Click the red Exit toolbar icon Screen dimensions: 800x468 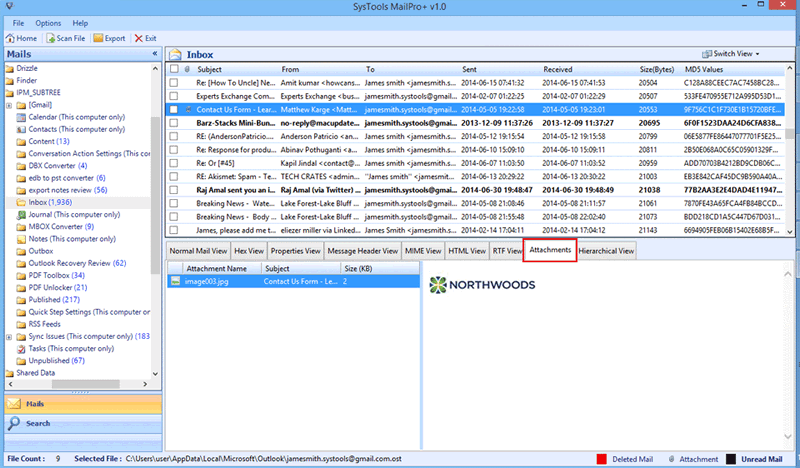(x=139, y=38)
